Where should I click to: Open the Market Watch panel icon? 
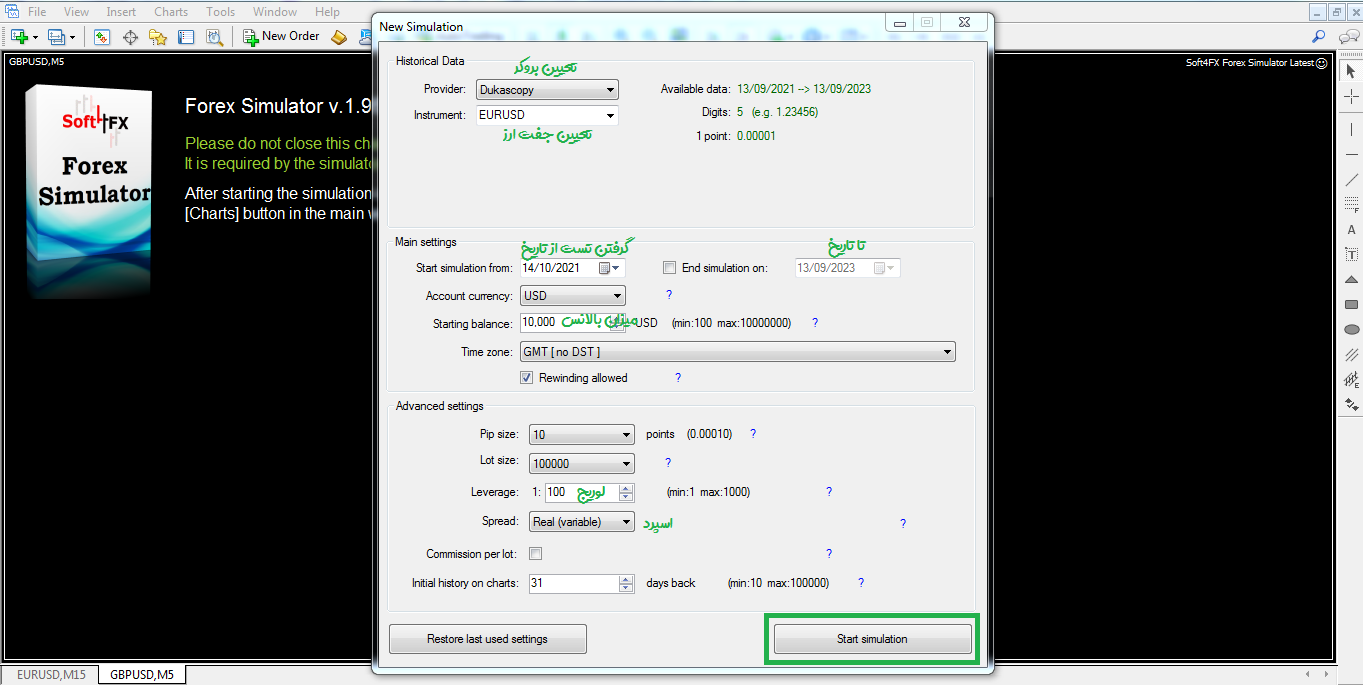(102, 37)
